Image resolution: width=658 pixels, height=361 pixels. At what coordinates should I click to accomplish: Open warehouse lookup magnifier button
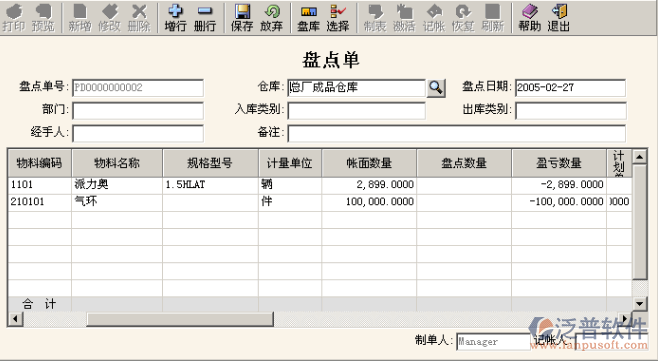436,88
